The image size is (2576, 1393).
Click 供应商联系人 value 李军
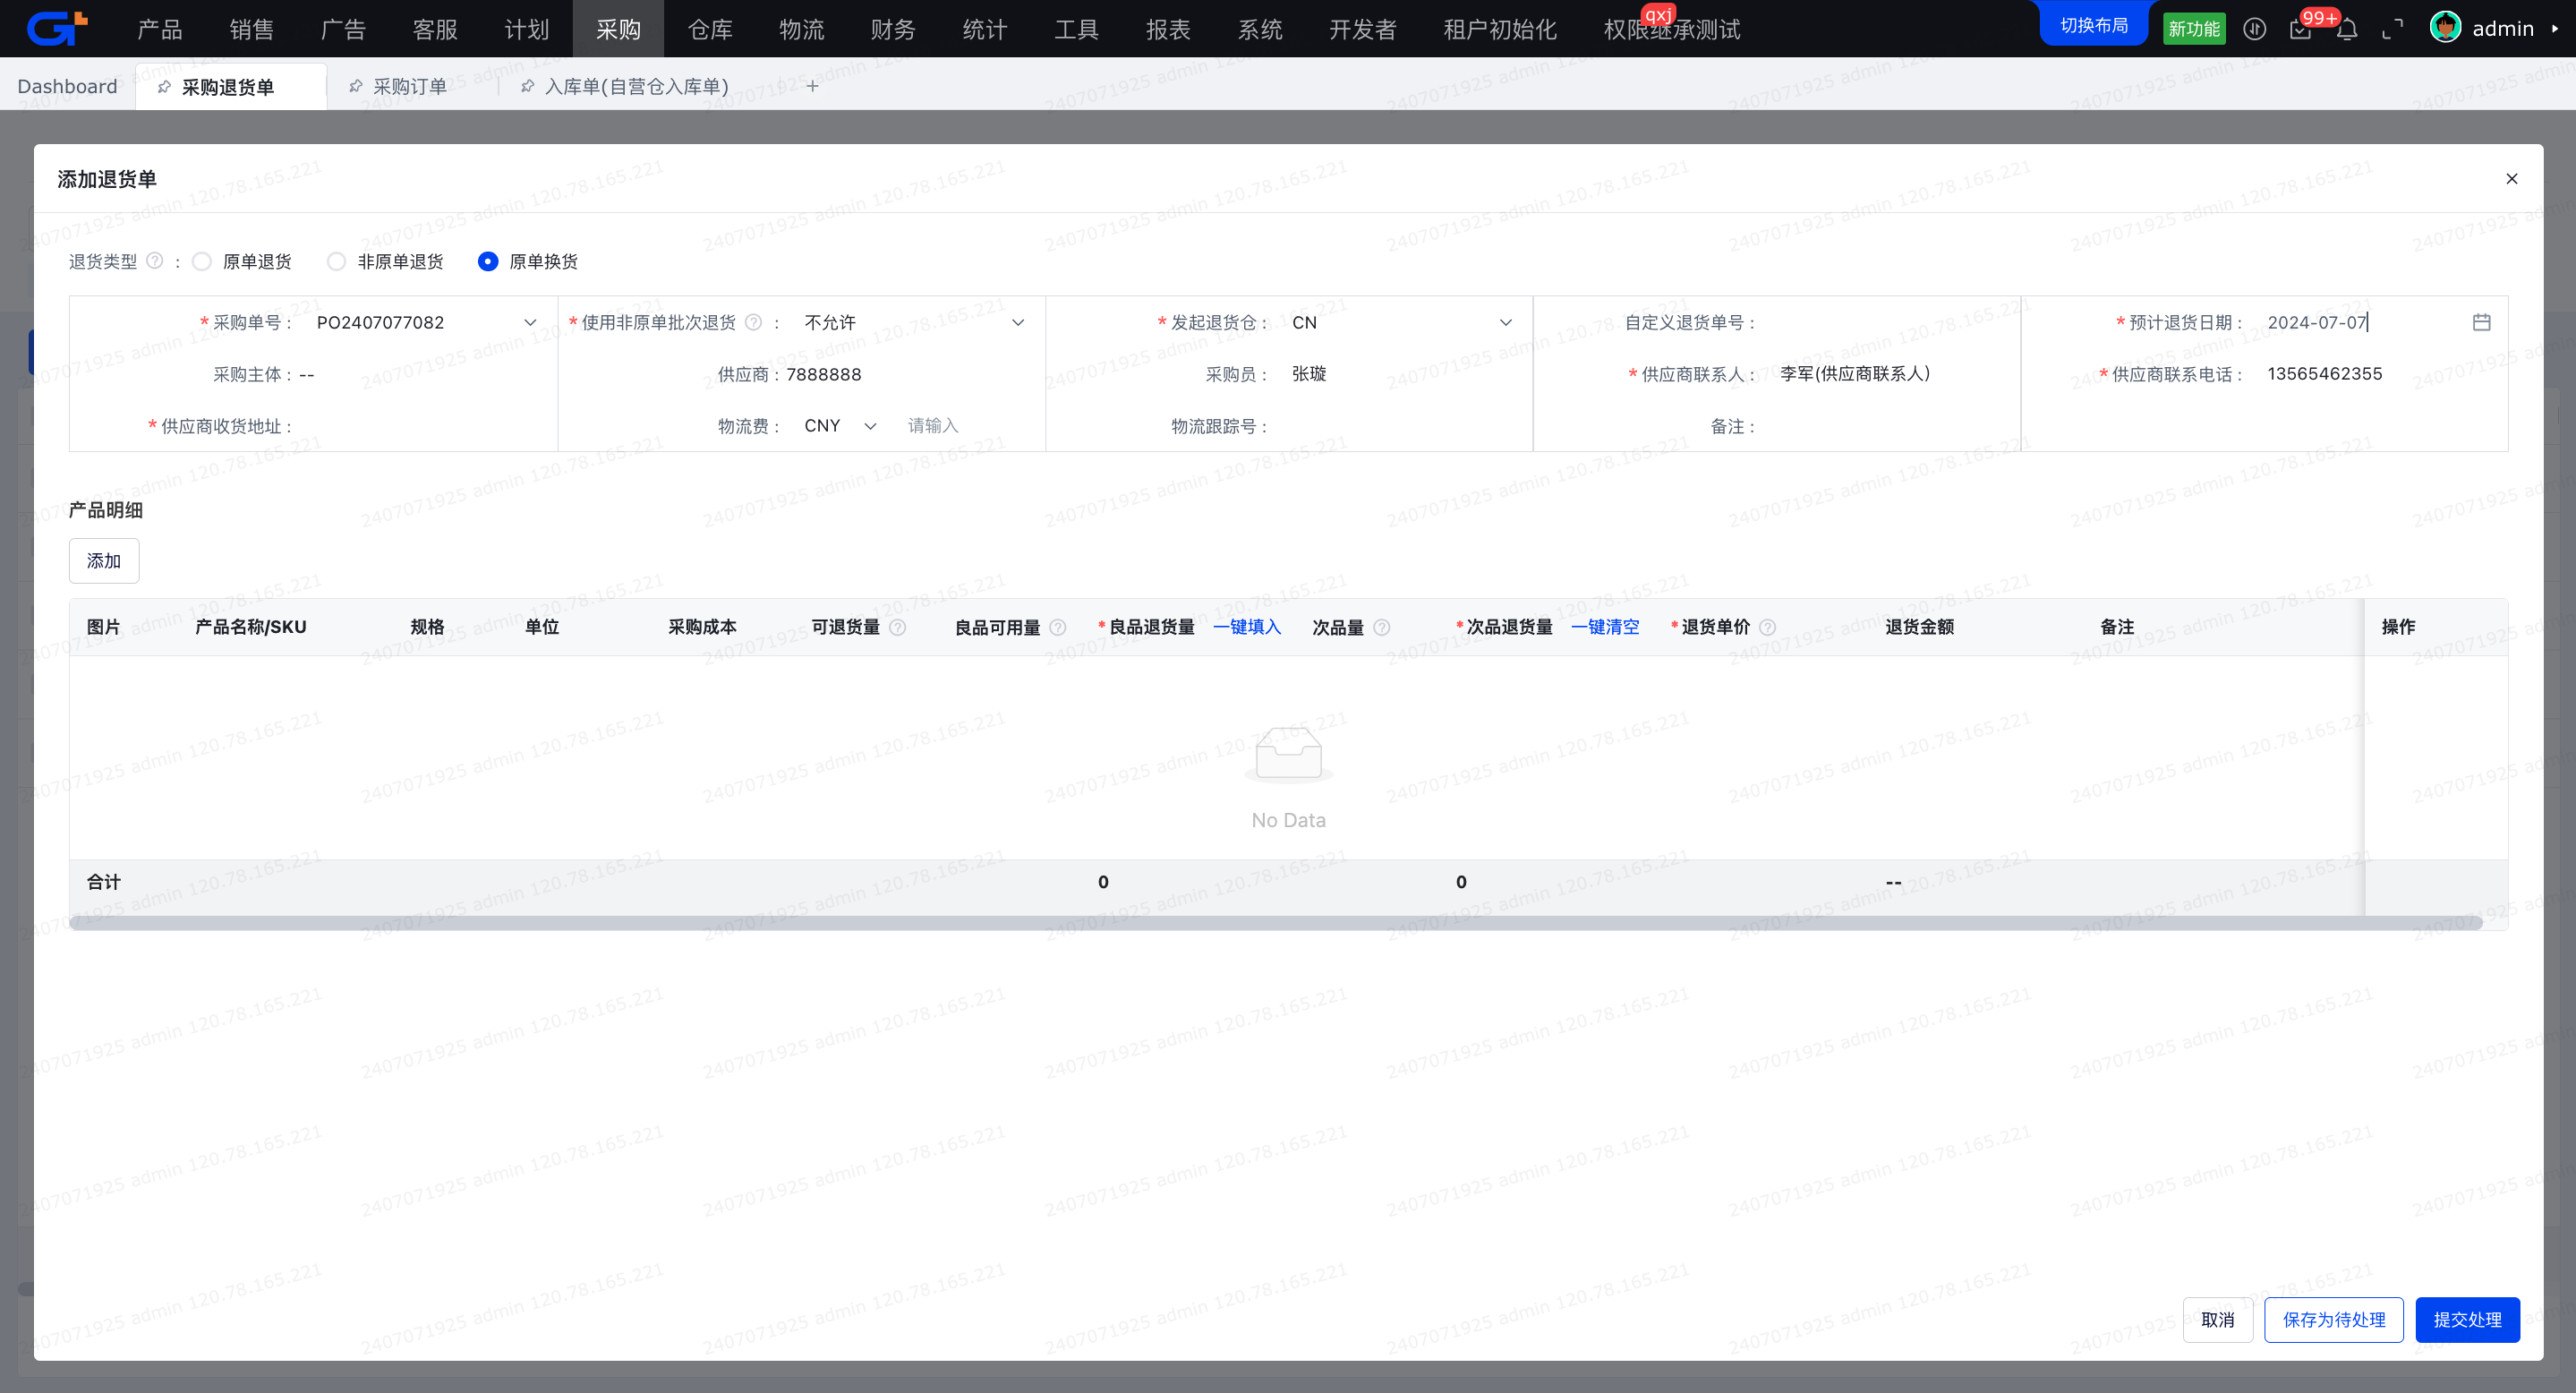tap(1855, 374)
